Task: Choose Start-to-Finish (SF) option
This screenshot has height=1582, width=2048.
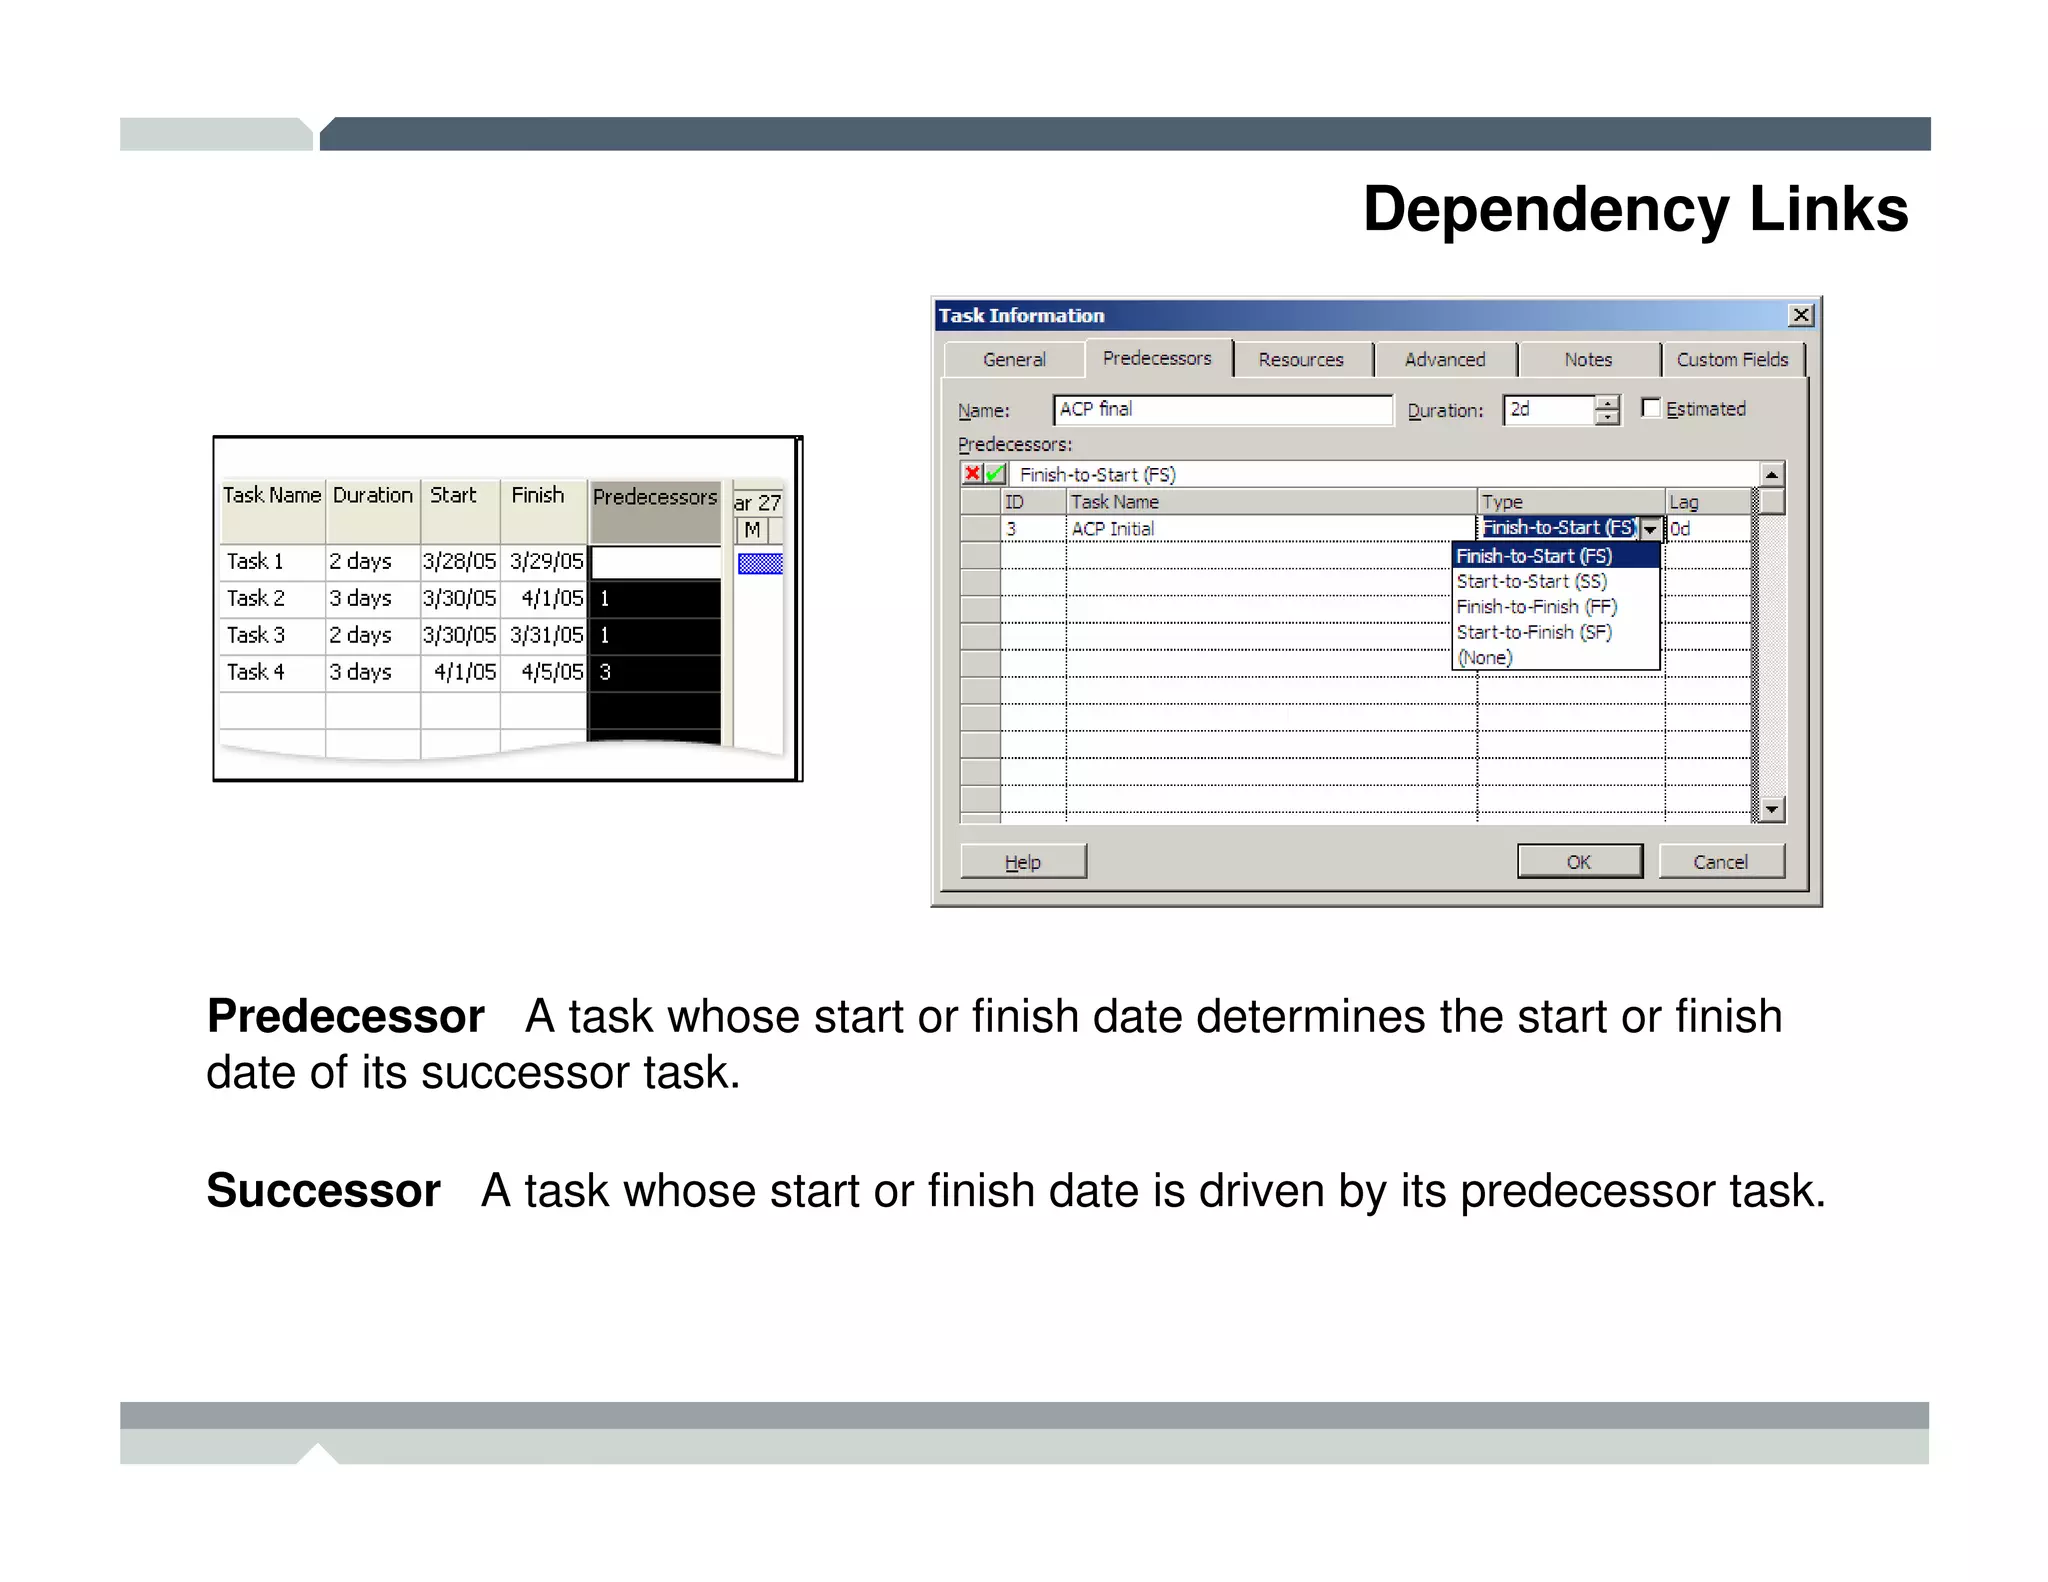Action: 1555,633
